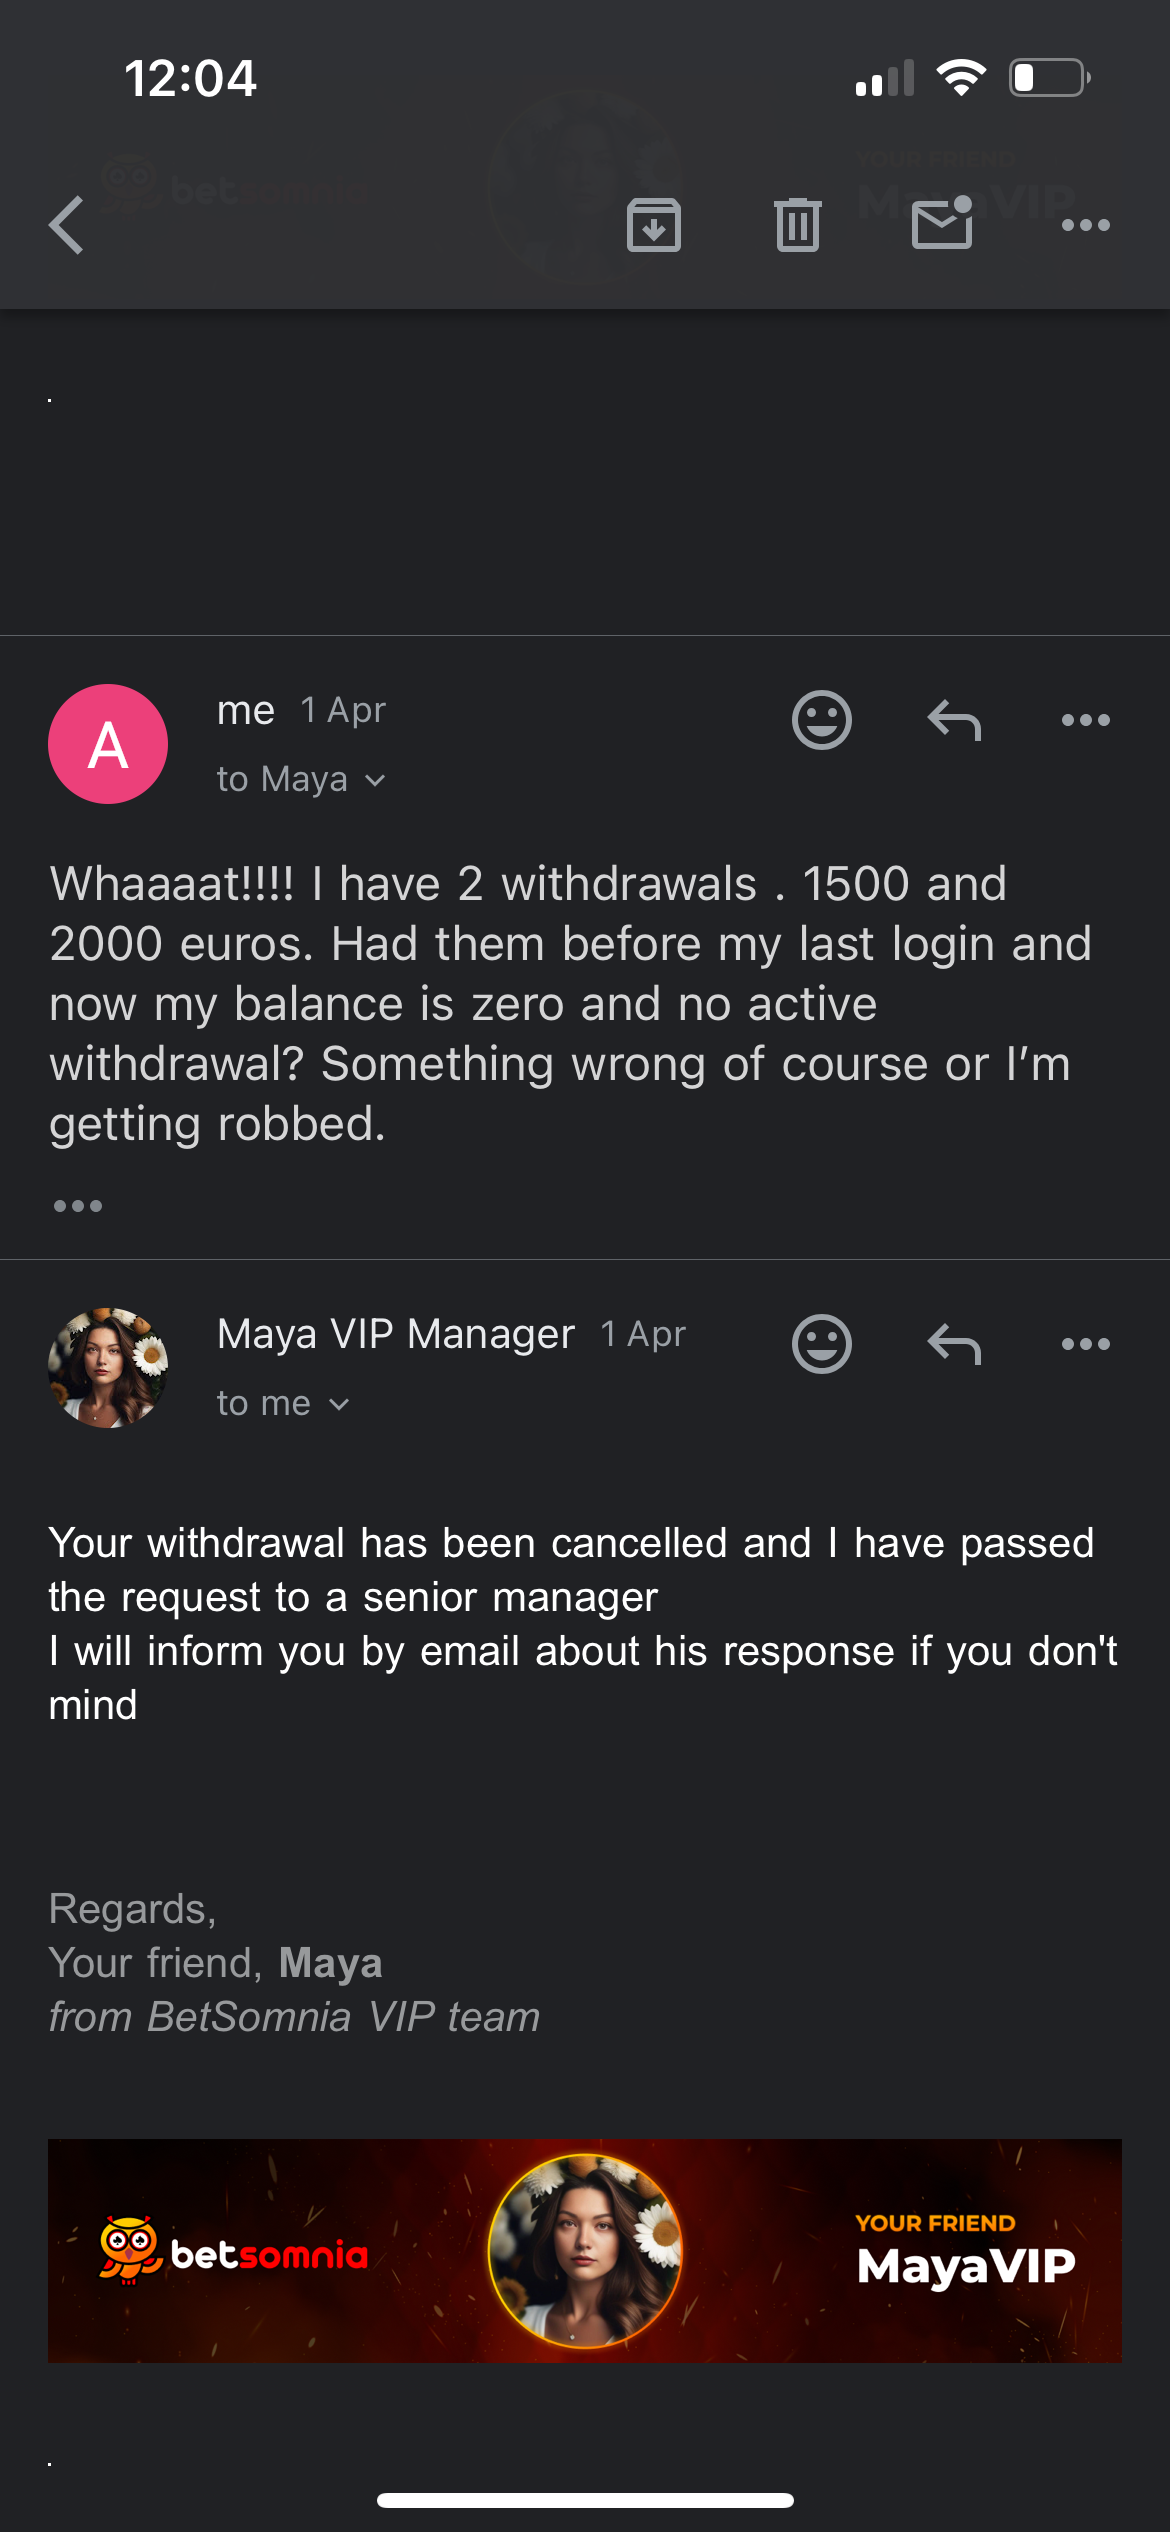1170x2532 pixels.
Task: Tap the back arrow to leave the email thread
Action: coord(67,225)
